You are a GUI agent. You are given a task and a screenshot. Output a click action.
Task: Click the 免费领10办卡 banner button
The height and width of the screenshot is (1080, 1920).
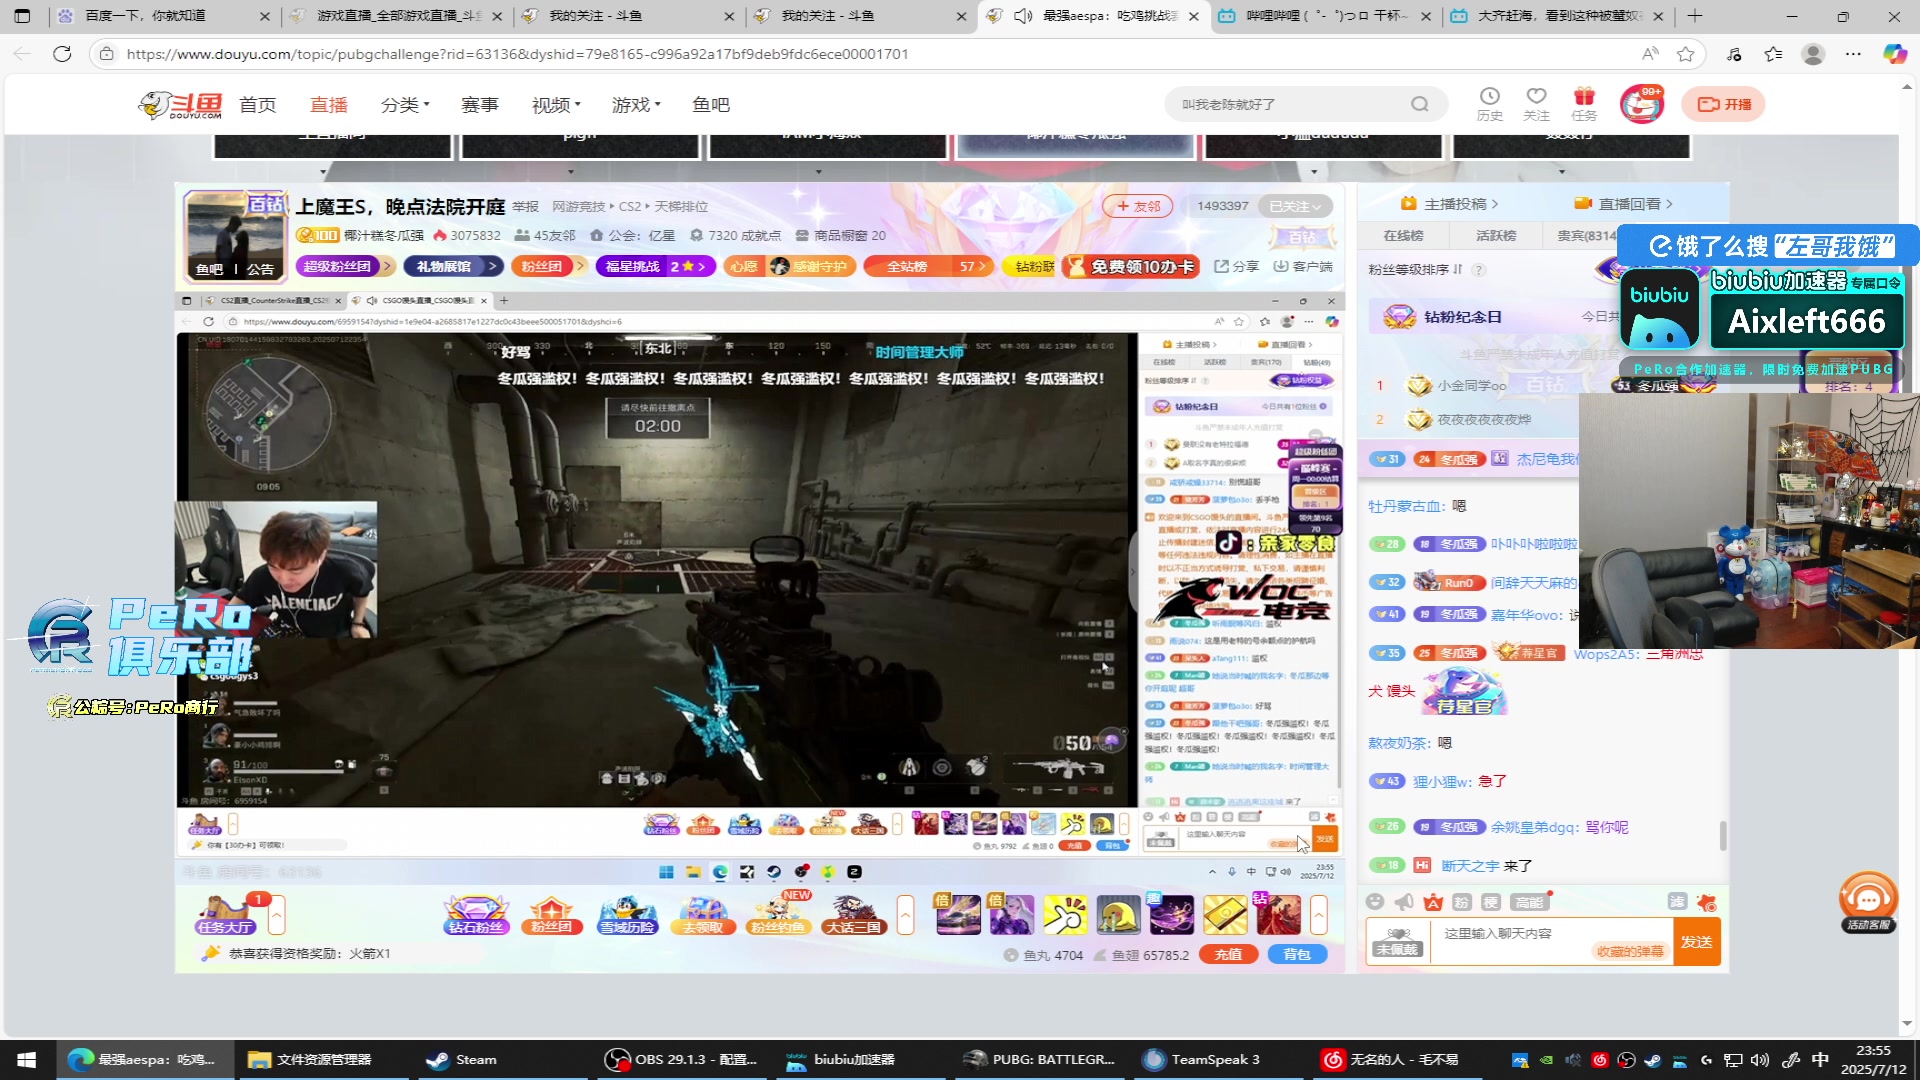1131,266
